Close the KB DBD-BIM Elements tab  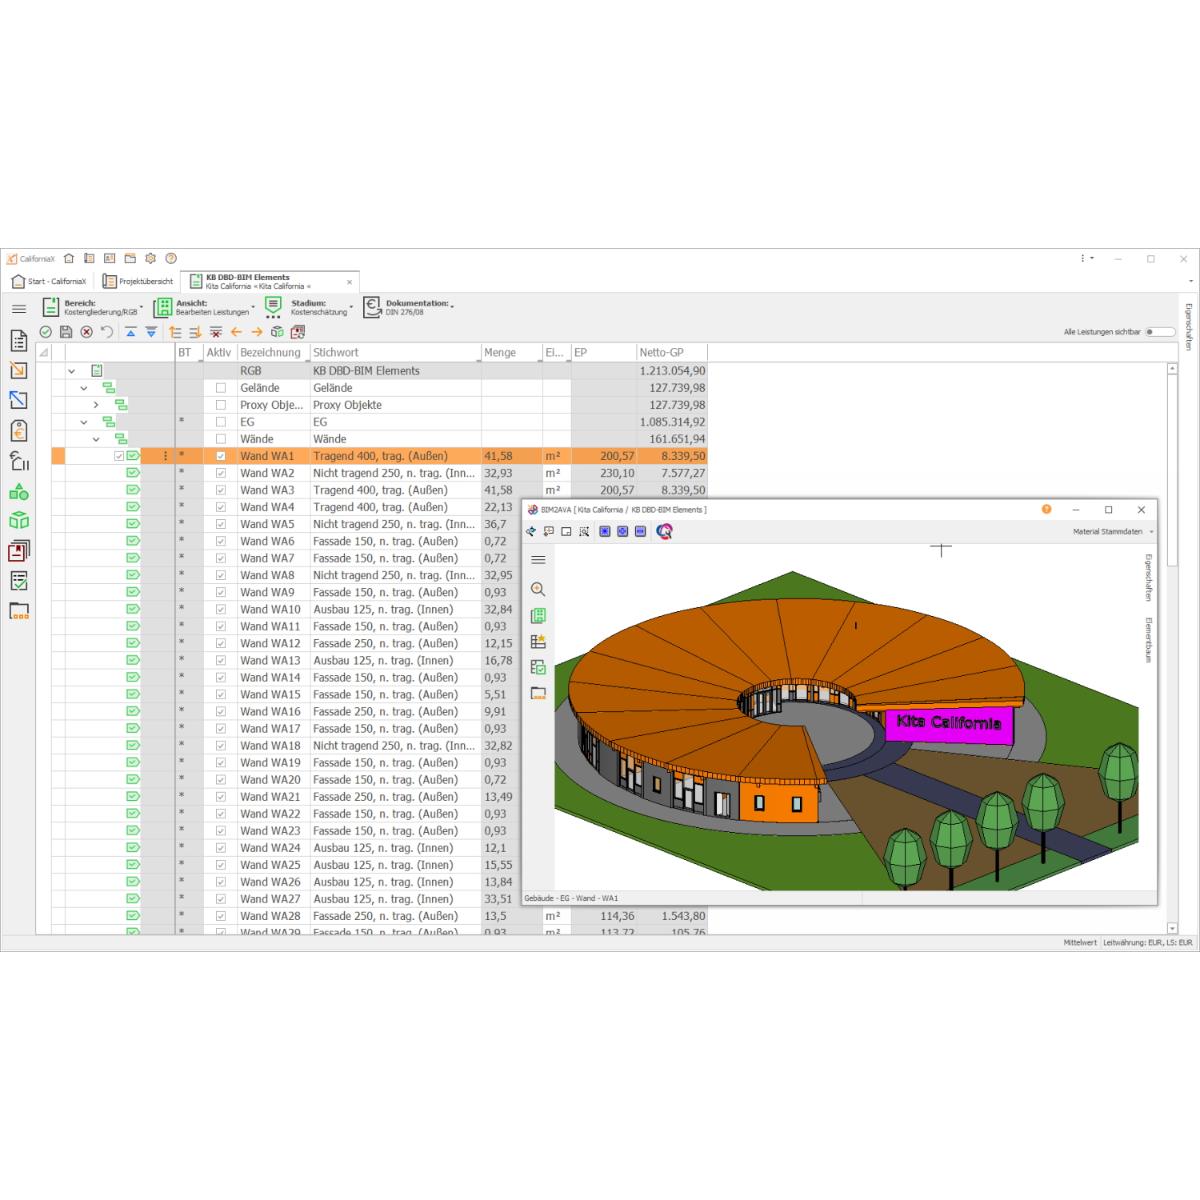point(349,282)
